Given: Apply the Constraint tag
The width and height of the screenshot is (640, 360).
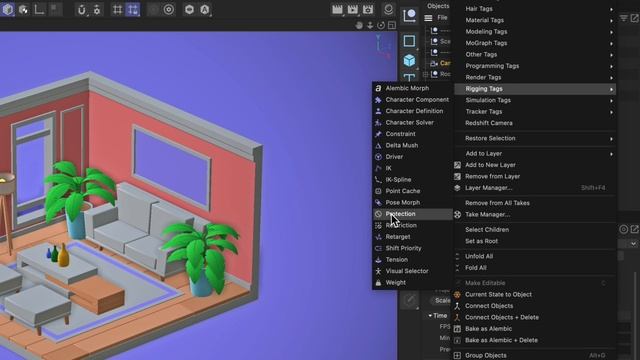Looking at the screenshot, I should tap(412, 134).
